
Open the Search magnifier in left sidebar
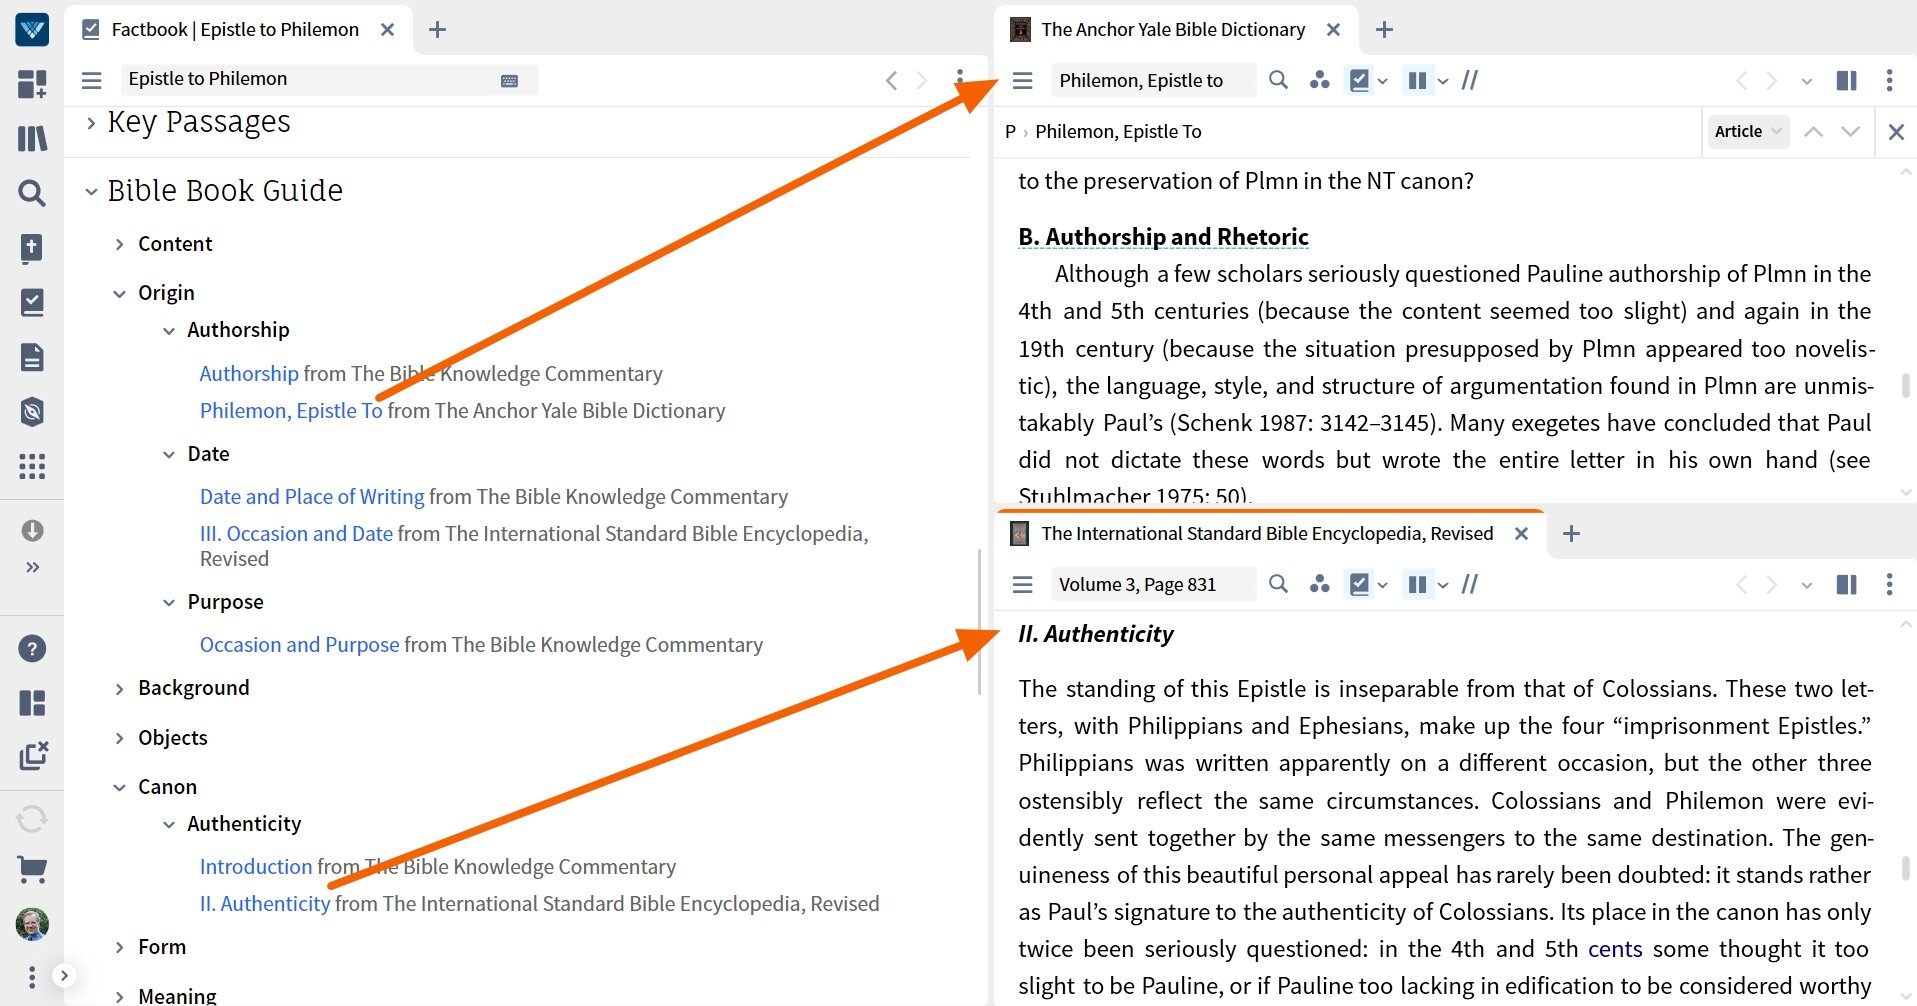click(x=32, y=193)
